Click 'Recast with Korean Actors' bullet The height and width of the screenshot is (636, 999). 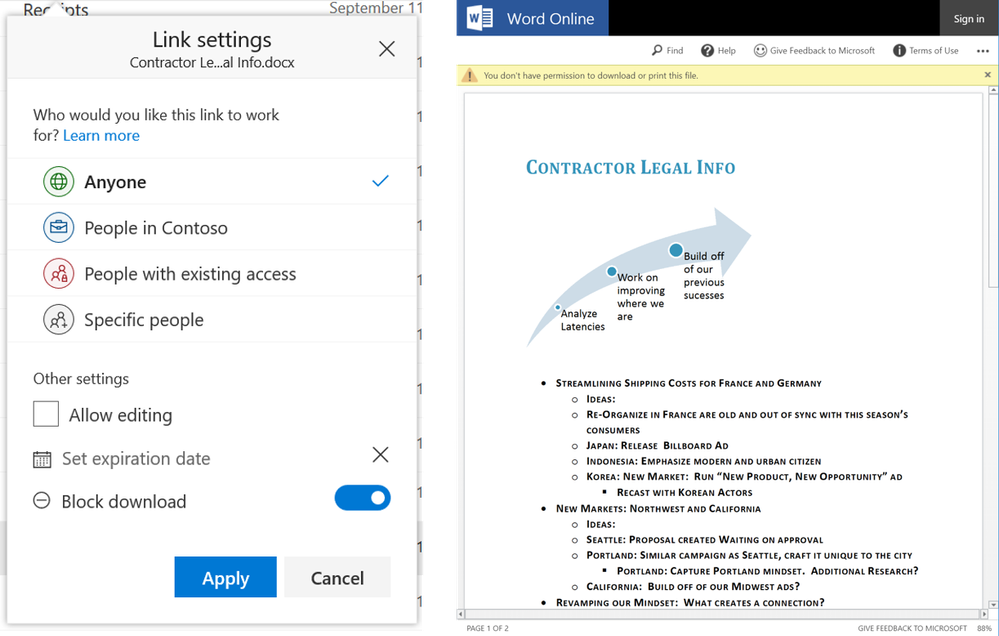coord(684,493)
